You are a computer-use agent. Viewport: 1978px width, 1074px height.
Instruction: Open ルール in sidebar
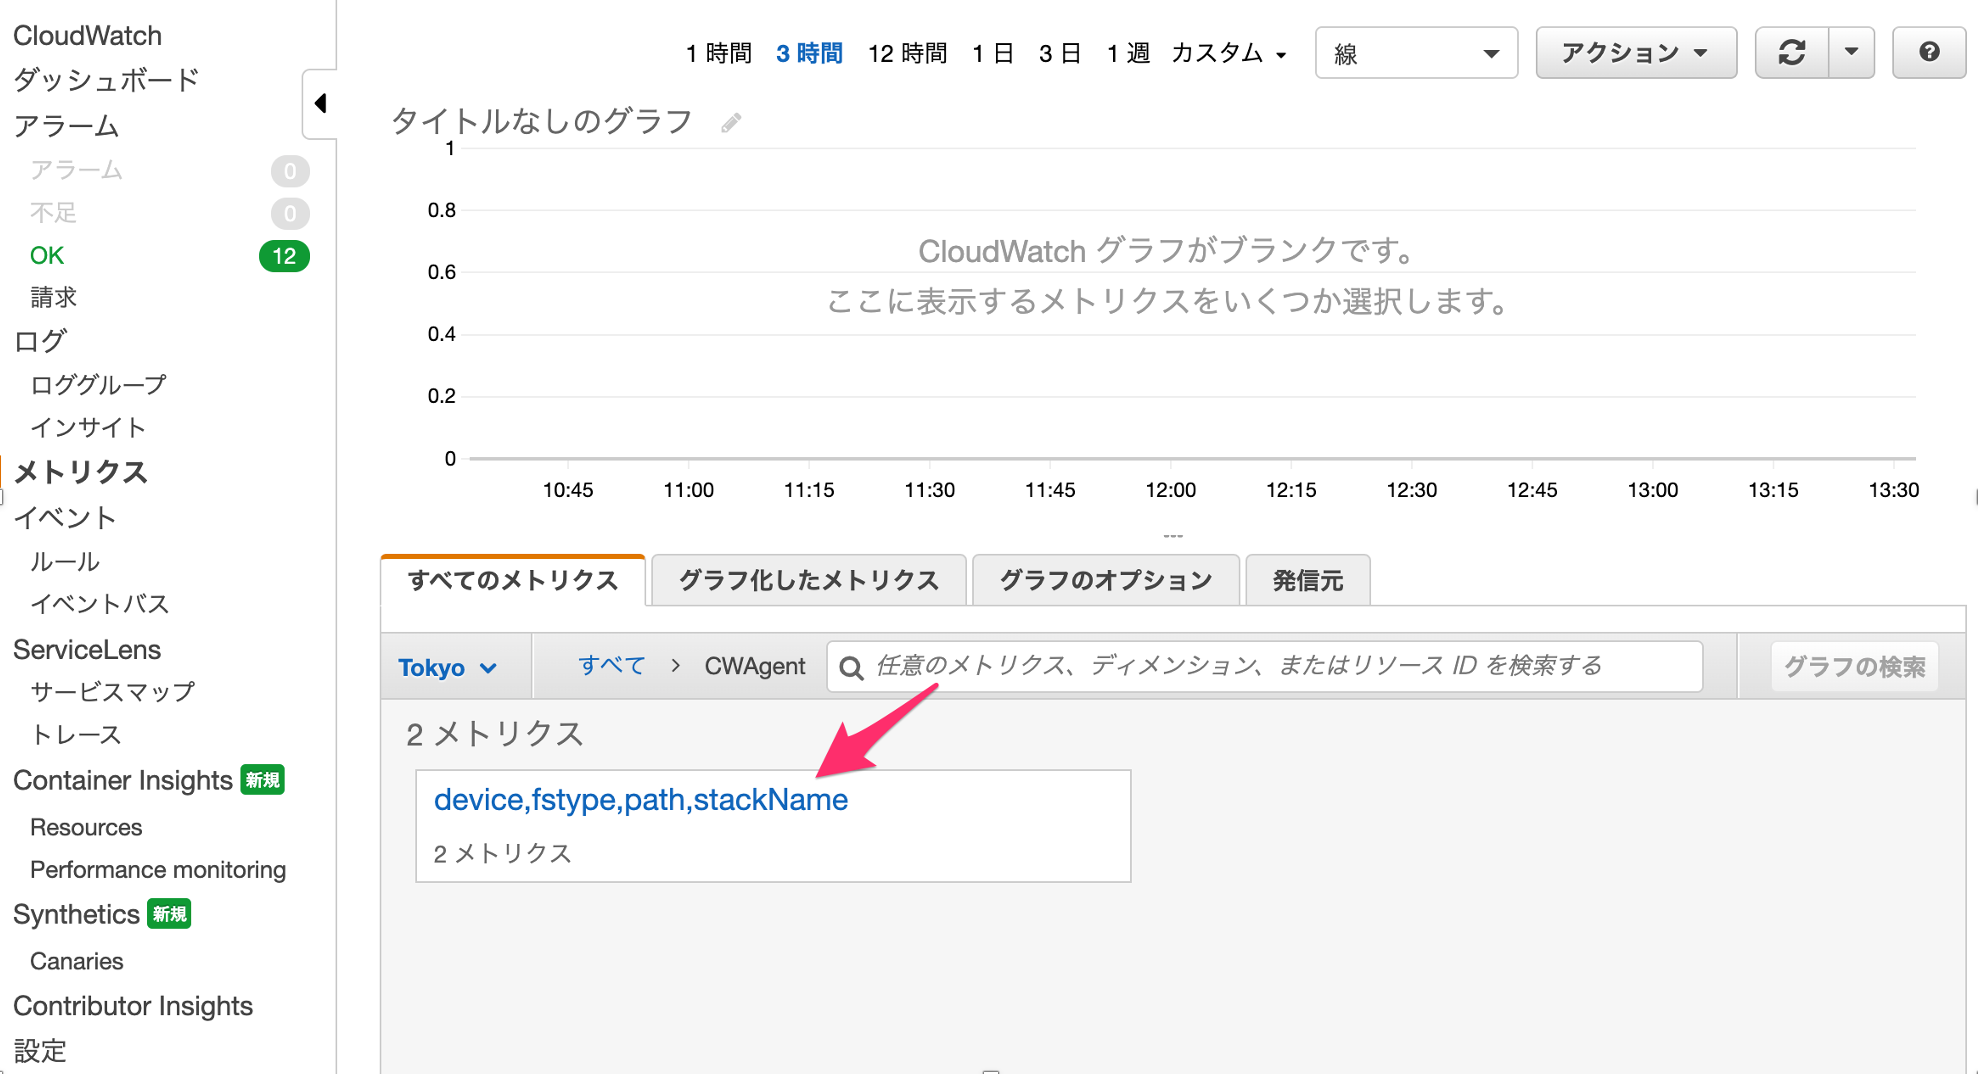tap(65, 562)
